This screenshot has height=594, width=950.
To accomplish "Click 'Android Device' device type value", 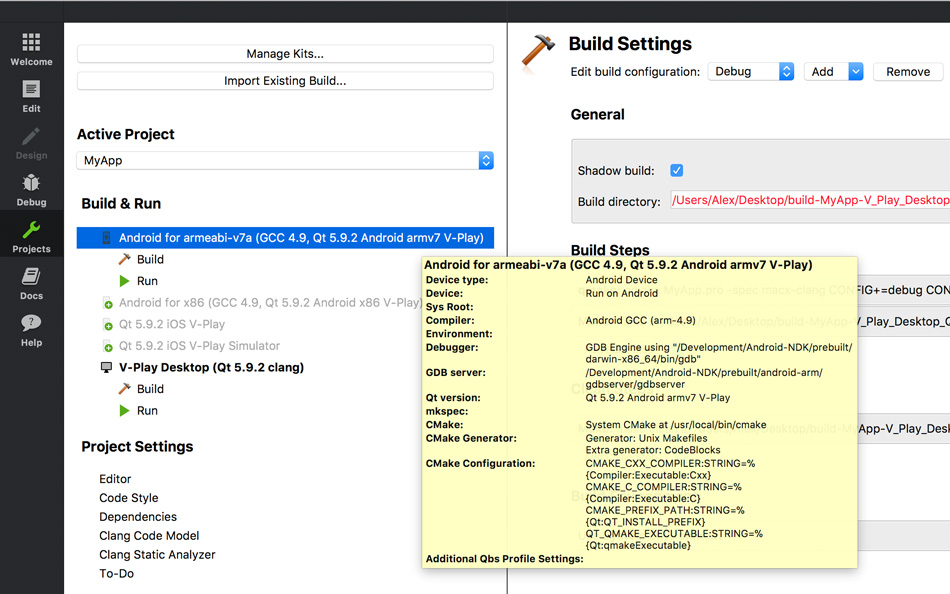I will coord(621,280).
